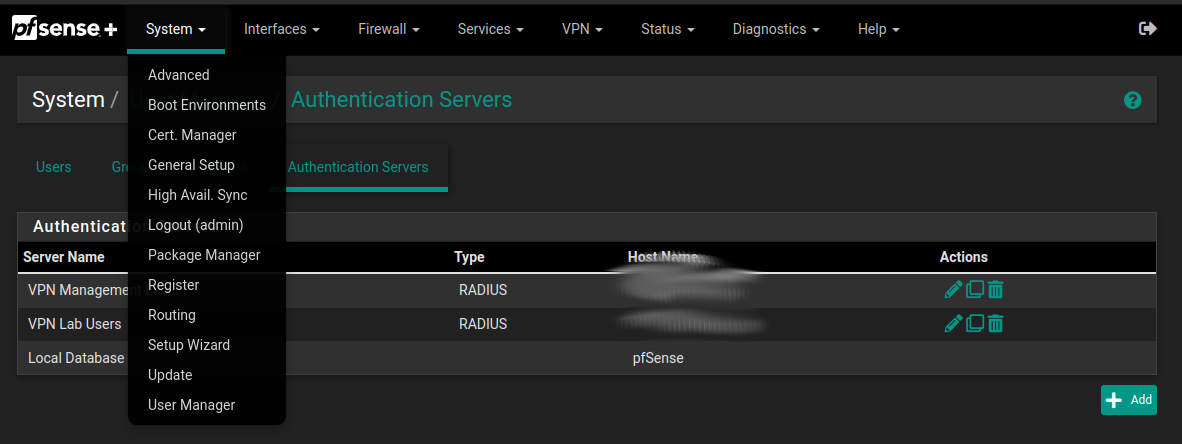Click the Server Name column header
The image size is (1182, 444).
[x=63, y=257]
